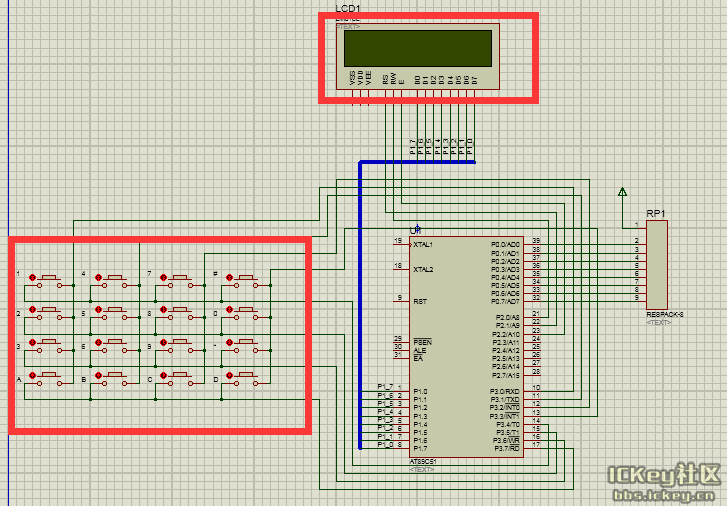The image size is (727, 506).
Task: Click pin number 28 of P2.7
Action: coord(536,371)
